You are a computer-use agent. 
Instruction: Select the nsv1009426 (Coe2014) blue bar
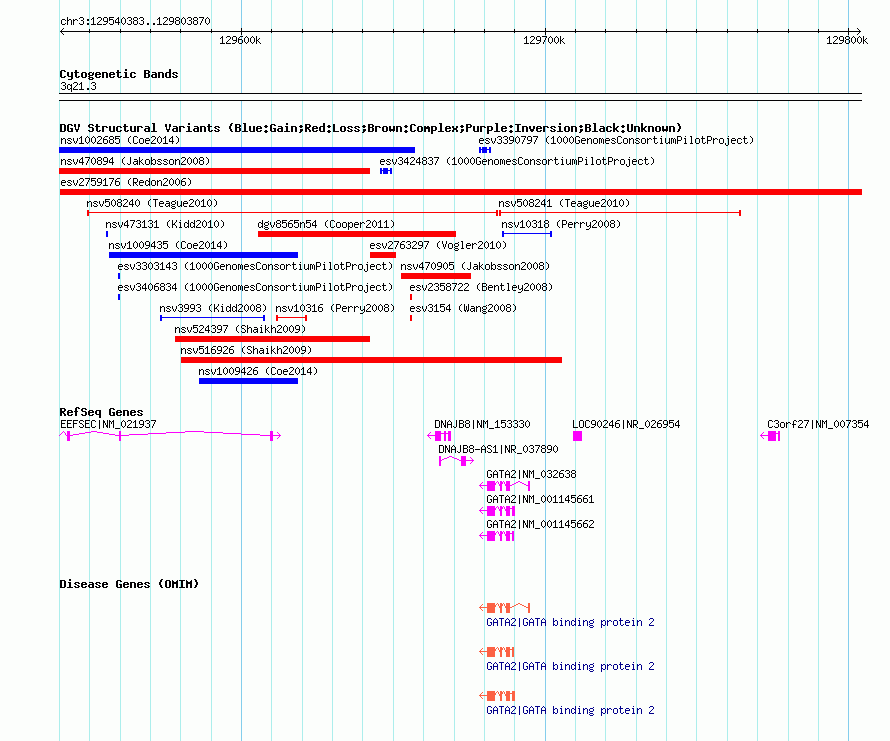[248, 381]
